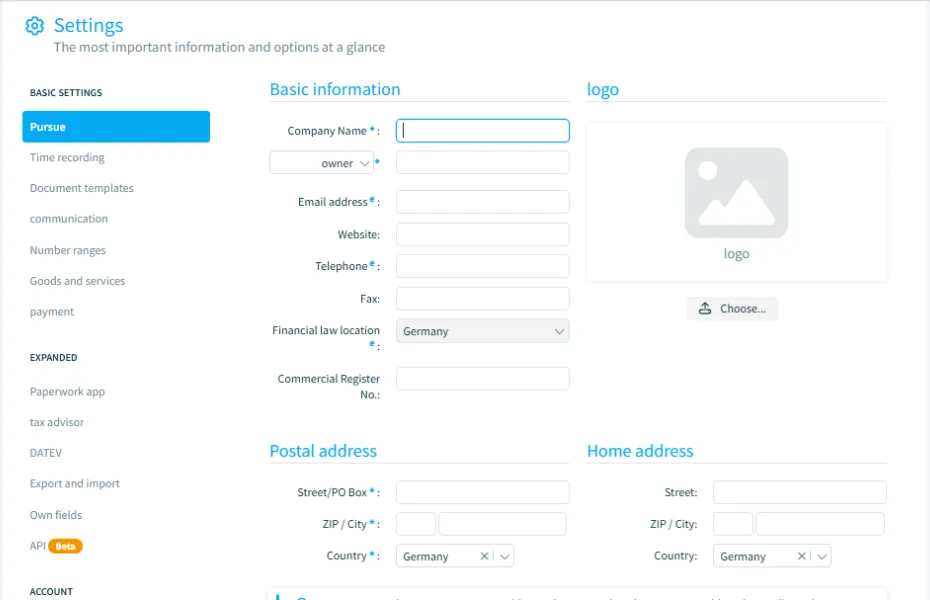Click the Email address info icon
The width and height of the screenshot is (930, 600).
(x=372, y=199)
